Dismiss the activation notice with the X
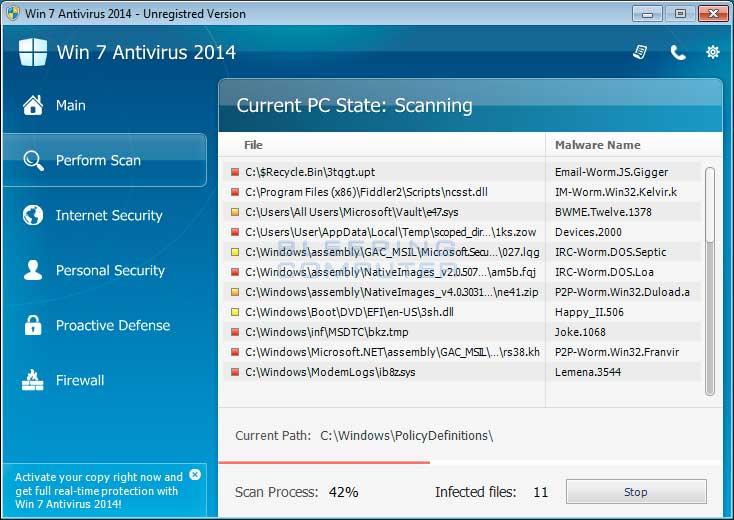Viewport: 734px width, 520px height. (195, 475)
